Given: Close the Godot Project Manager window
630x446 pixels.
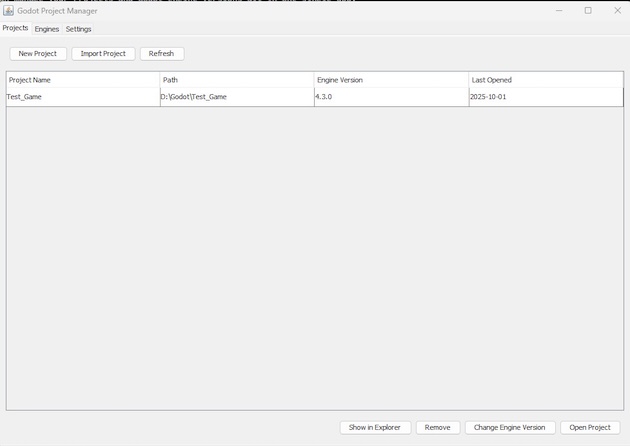Looking at the screenshot, I should 618,10.
